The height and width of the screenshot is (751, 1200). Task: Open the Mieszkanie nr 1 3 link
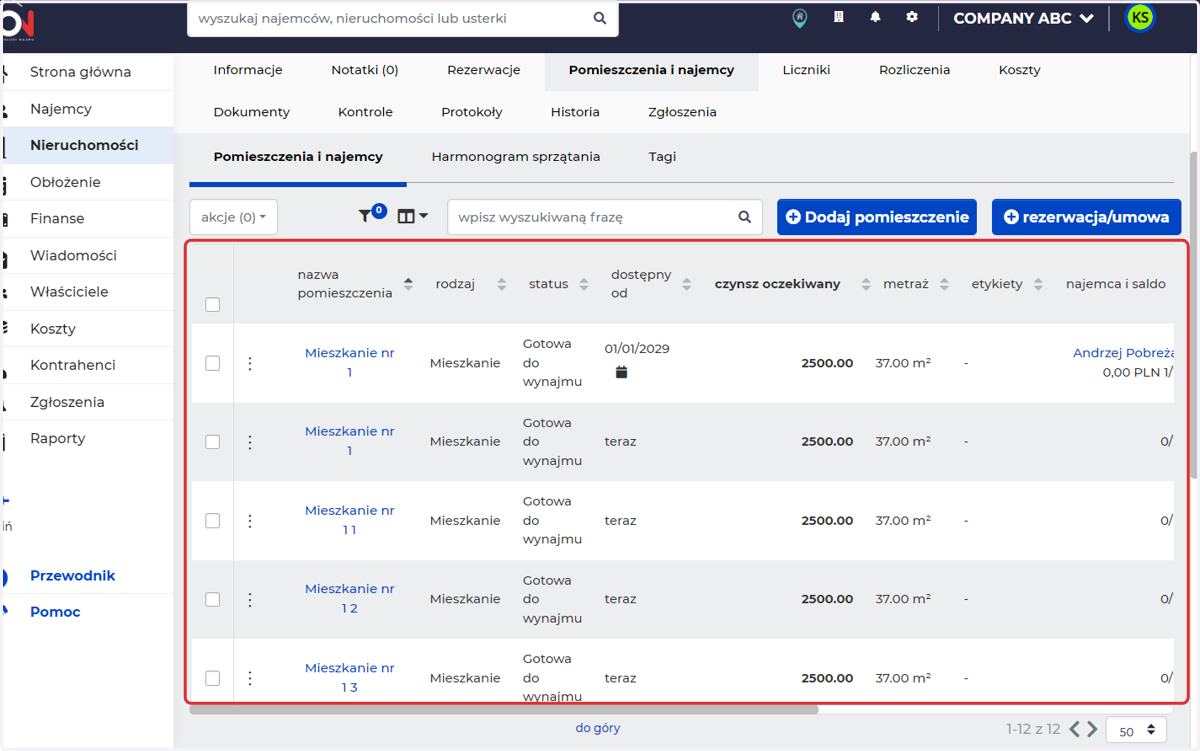(x=350, y=678)
